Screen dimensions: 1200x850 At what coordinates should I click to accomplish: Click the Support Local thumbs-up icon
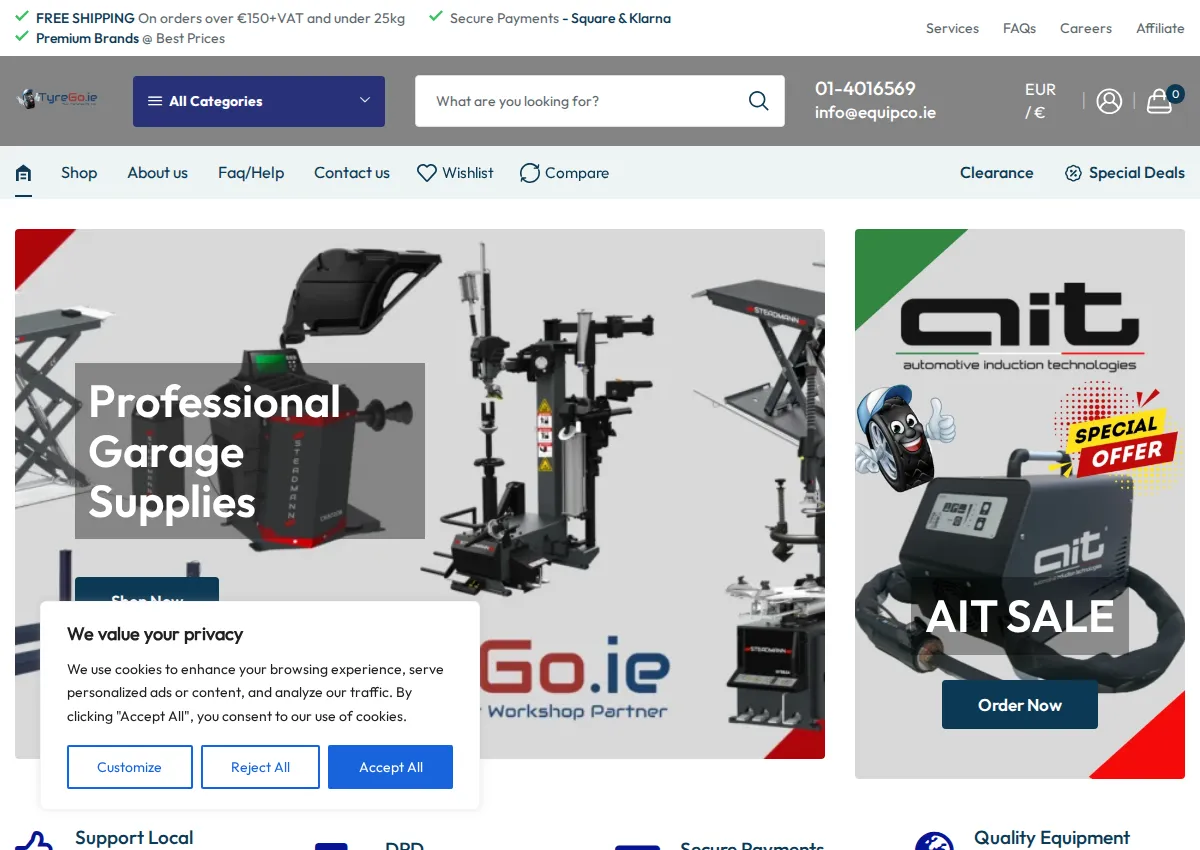pos(33,841)
